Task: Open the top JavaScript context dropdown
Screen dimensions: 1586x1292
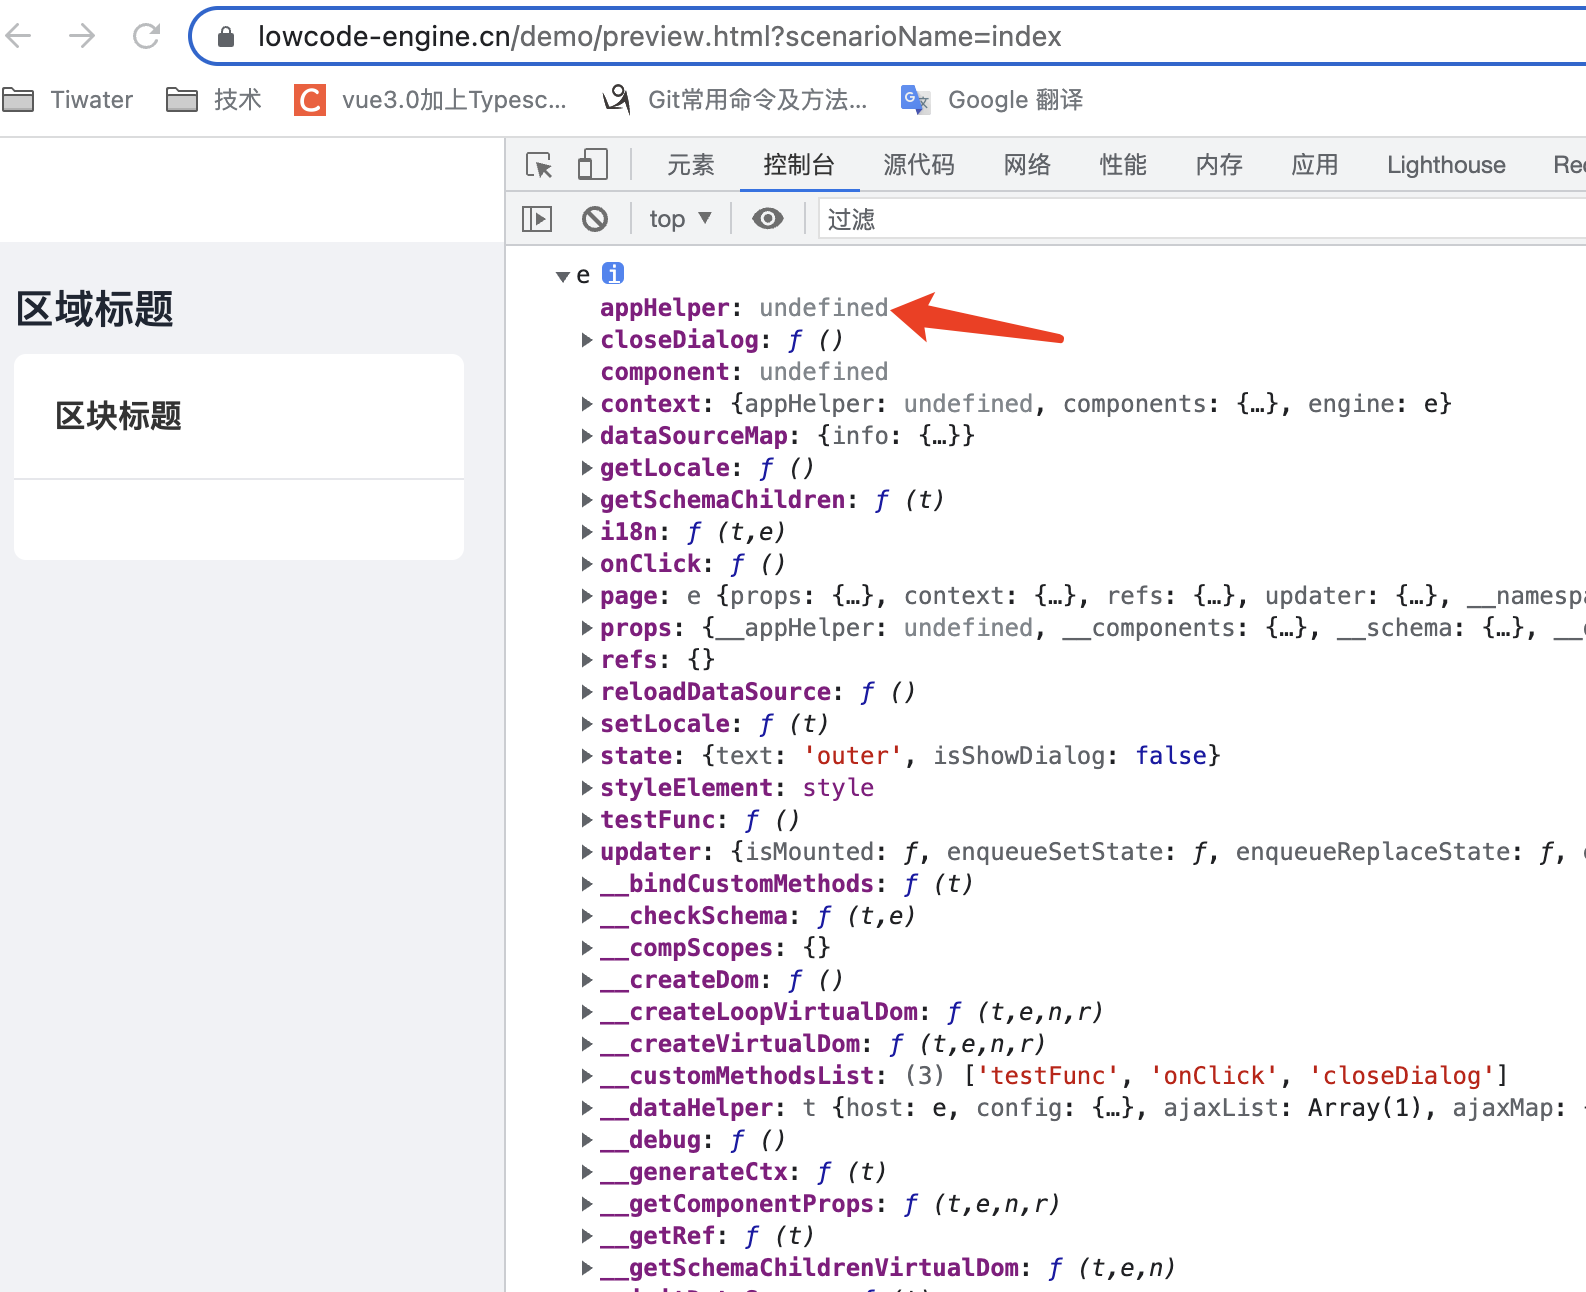Action: pos(680,219)
